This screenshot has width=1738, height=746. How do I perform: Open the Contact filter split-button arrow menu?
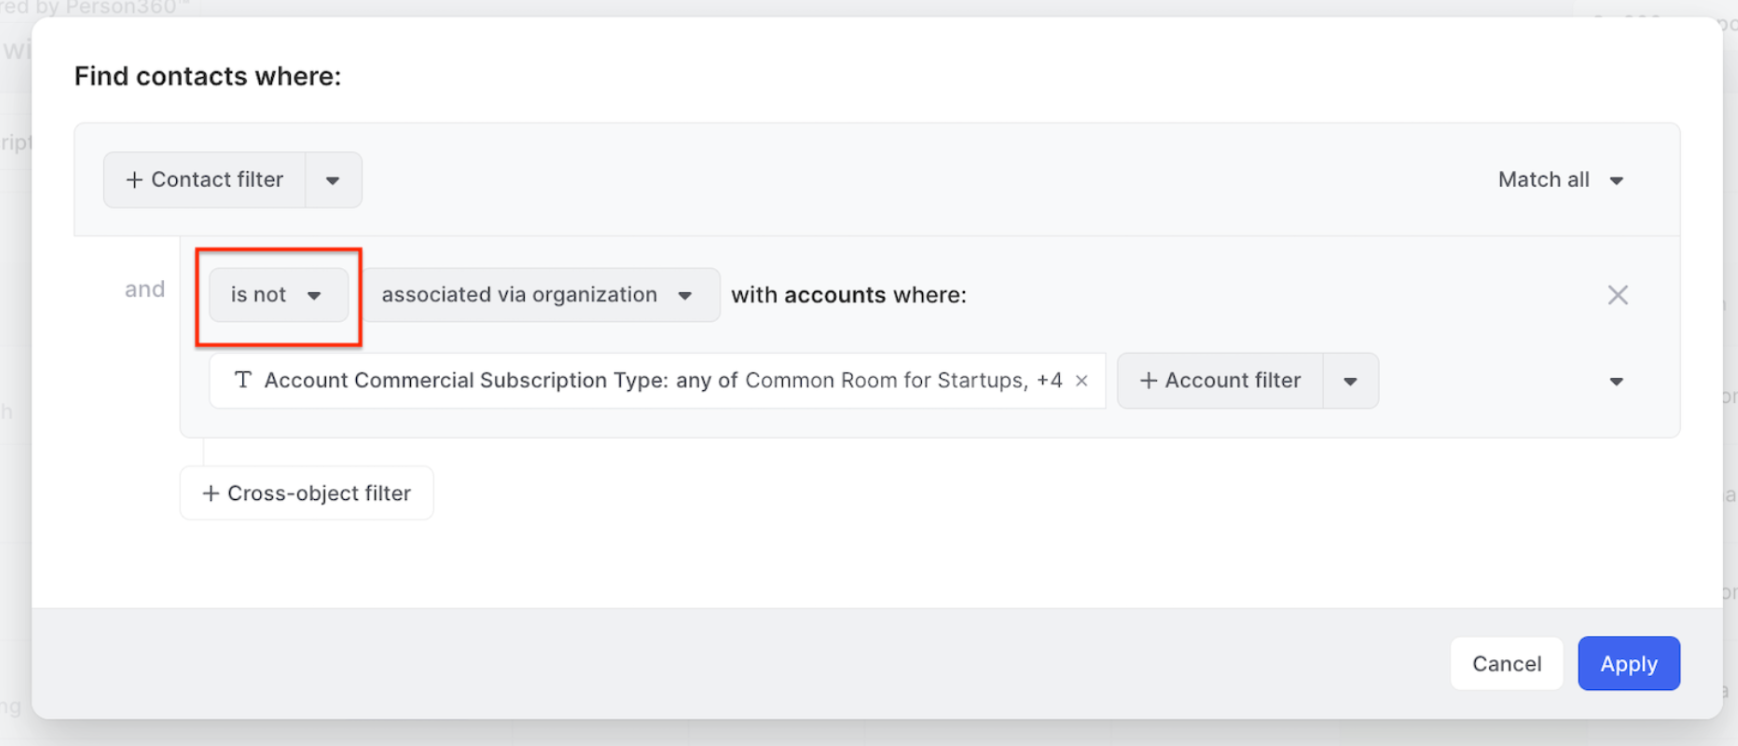click(333, 181)
